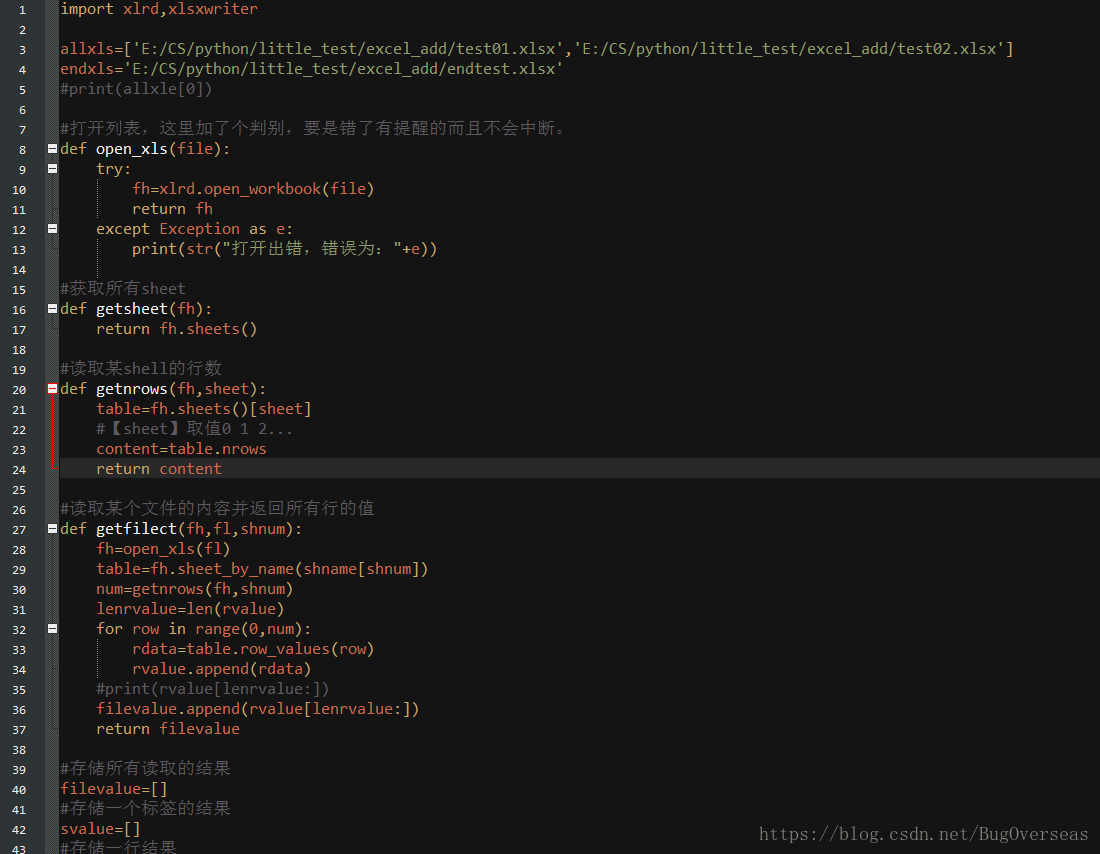Collapse the try block fold marker
The width and height of the screenshot is (1100, 854).
[52, 168]
